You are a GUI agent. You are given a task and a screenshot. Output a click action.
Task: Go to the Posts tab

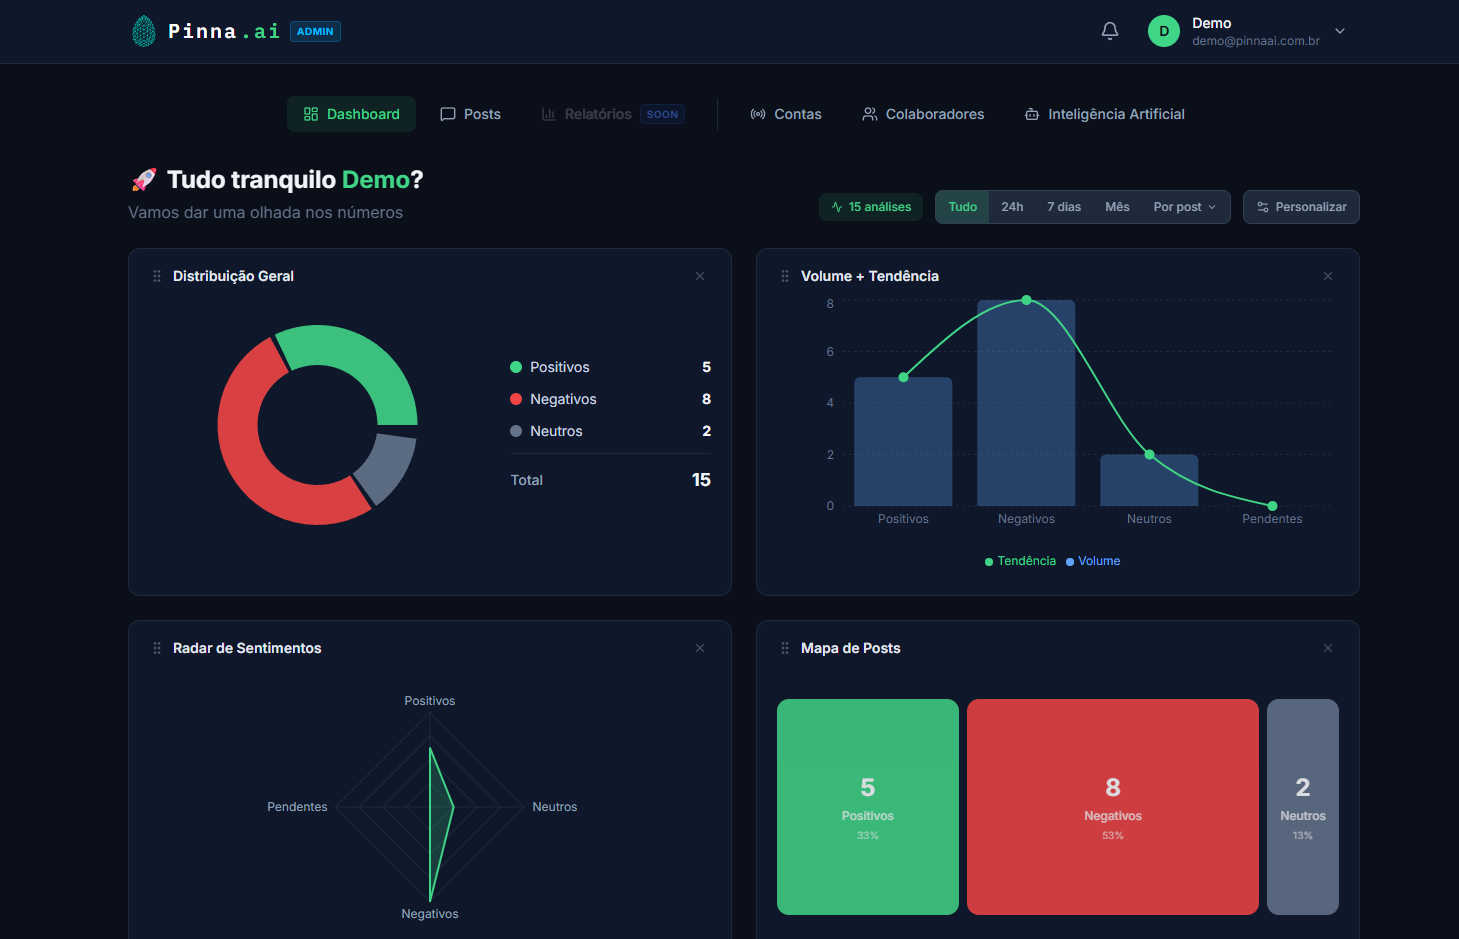(x=471, y=114)
